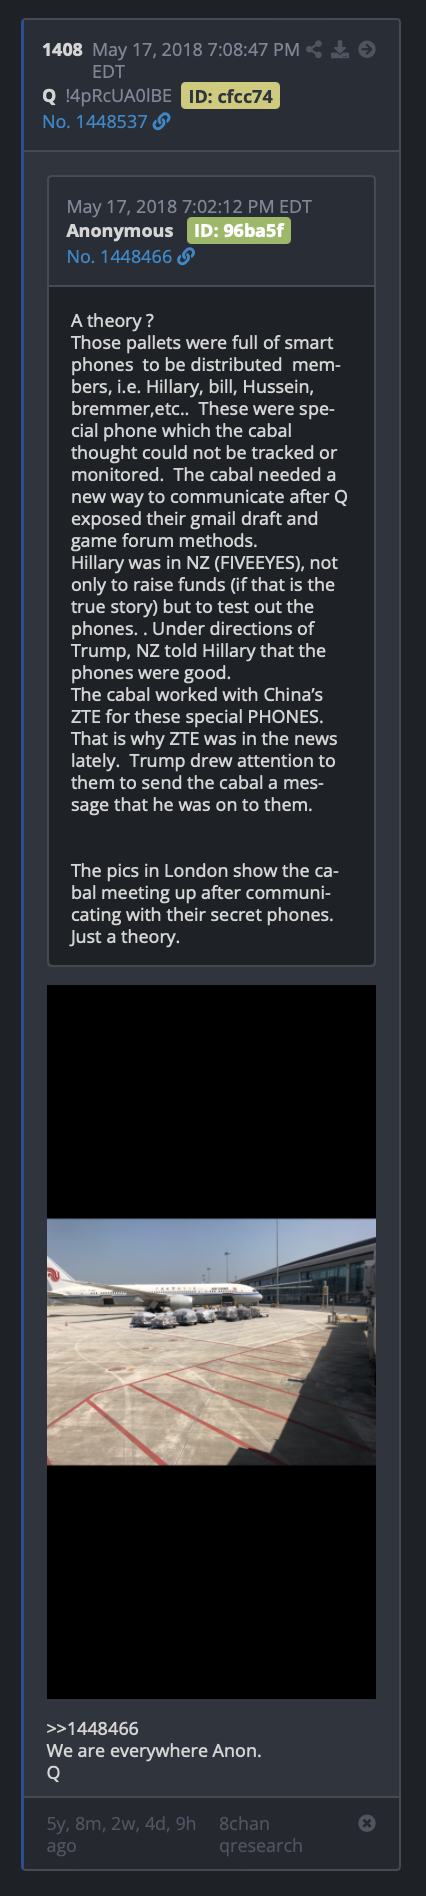Screen dimensions: 426x1896
Task: Click the quoted timestamp May 17, 2018 7:02:12 PM
Action: tap(189, 206)
